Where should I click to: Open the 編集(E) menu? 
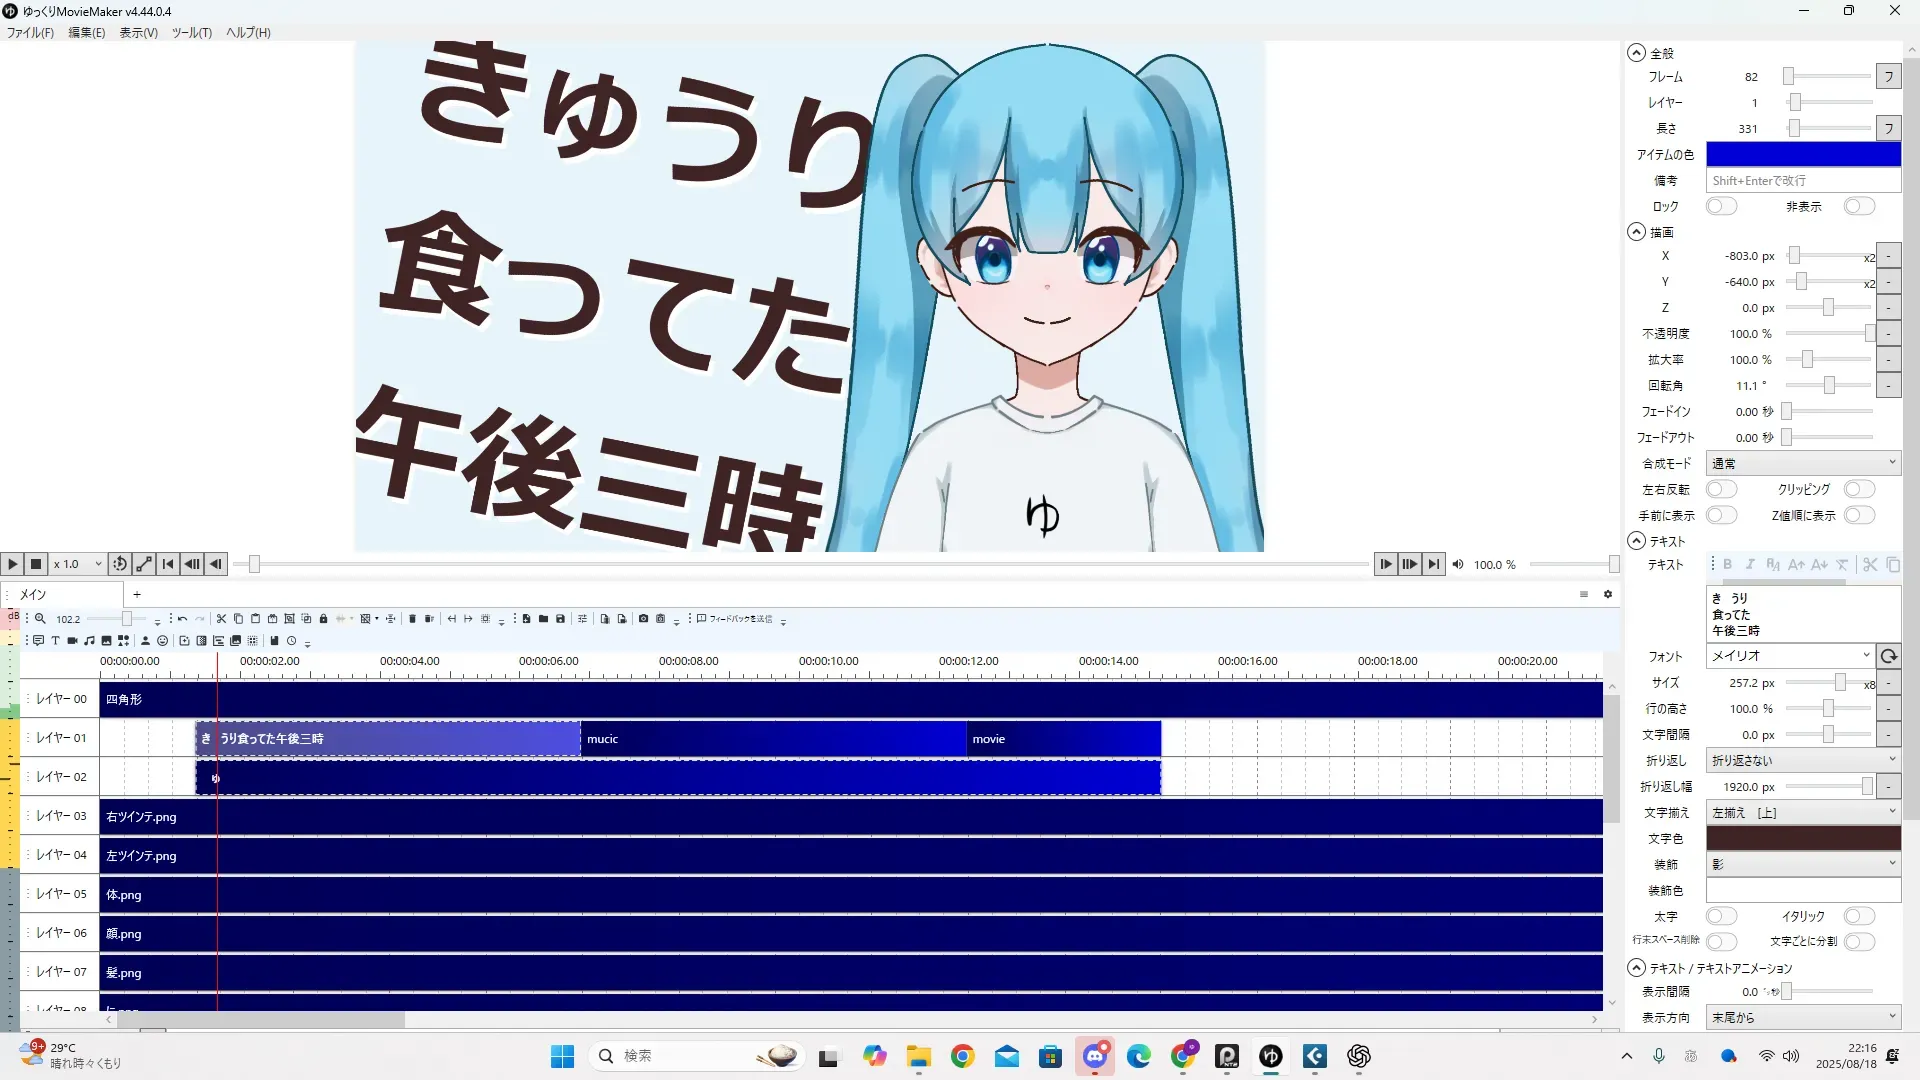[86, 32]
